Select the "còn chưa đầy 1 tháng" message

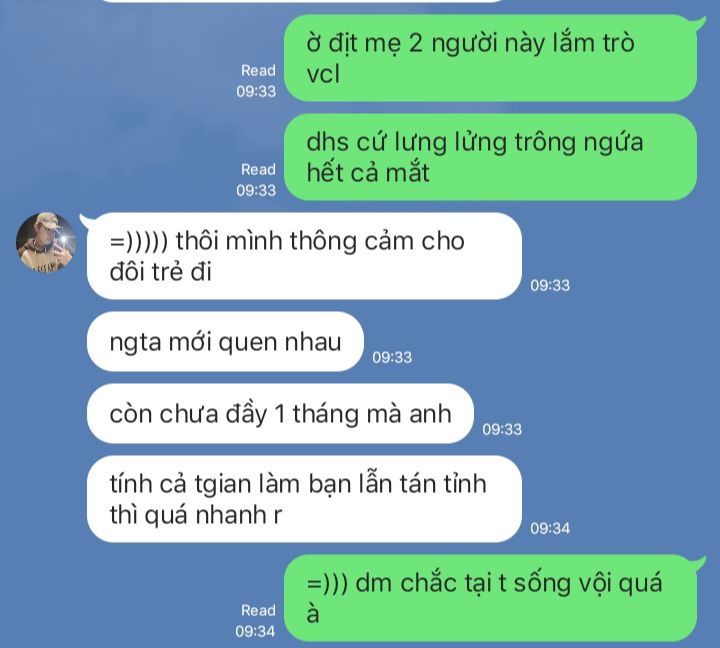280,414
